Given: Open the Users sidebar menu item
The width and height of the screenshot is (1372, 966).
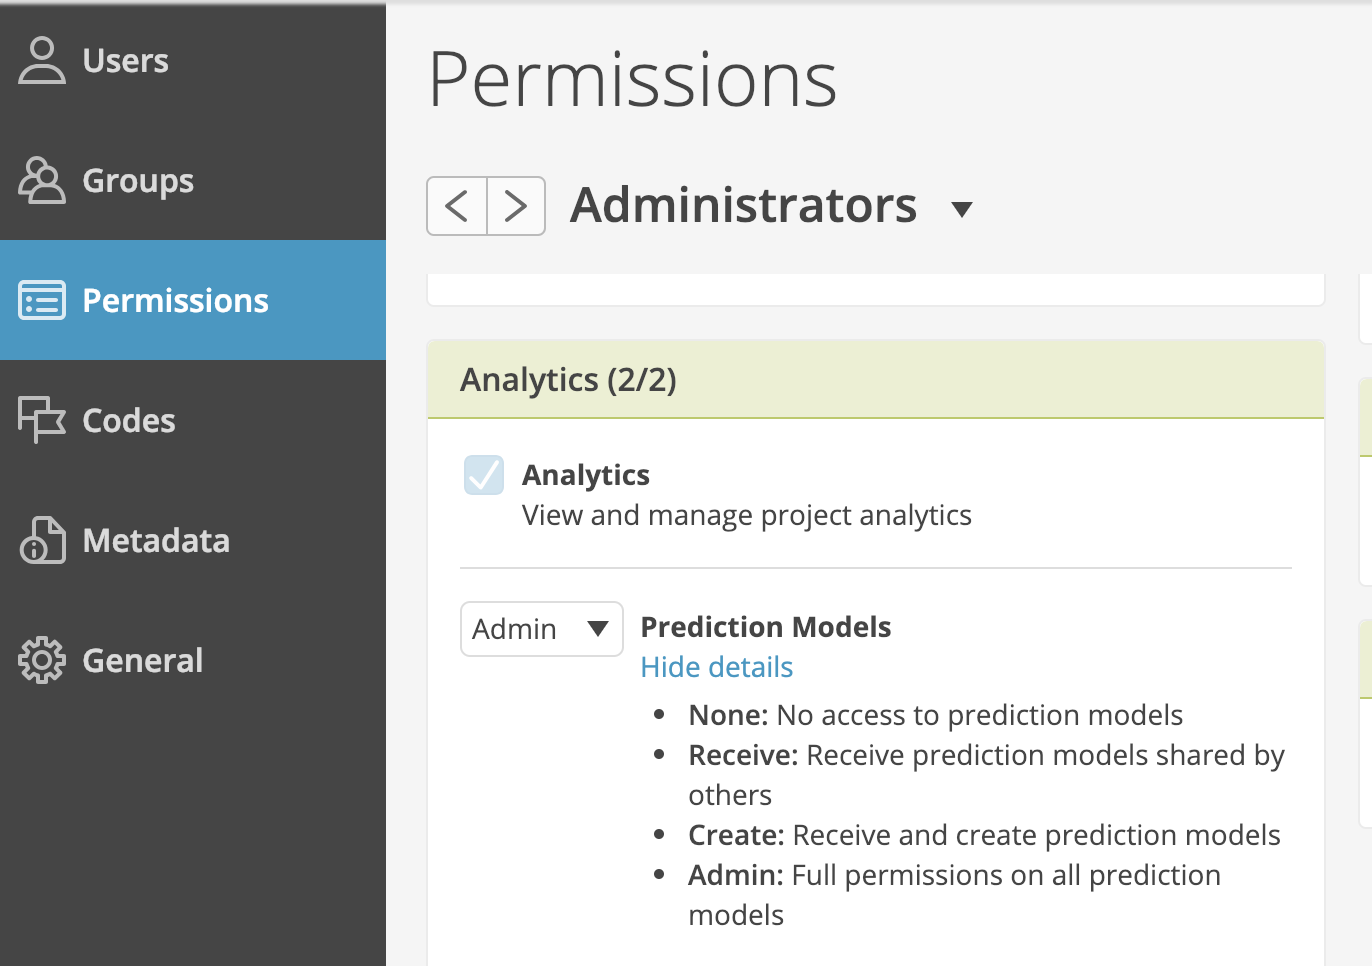Looking at the screenshot, I should coord(193,60).
